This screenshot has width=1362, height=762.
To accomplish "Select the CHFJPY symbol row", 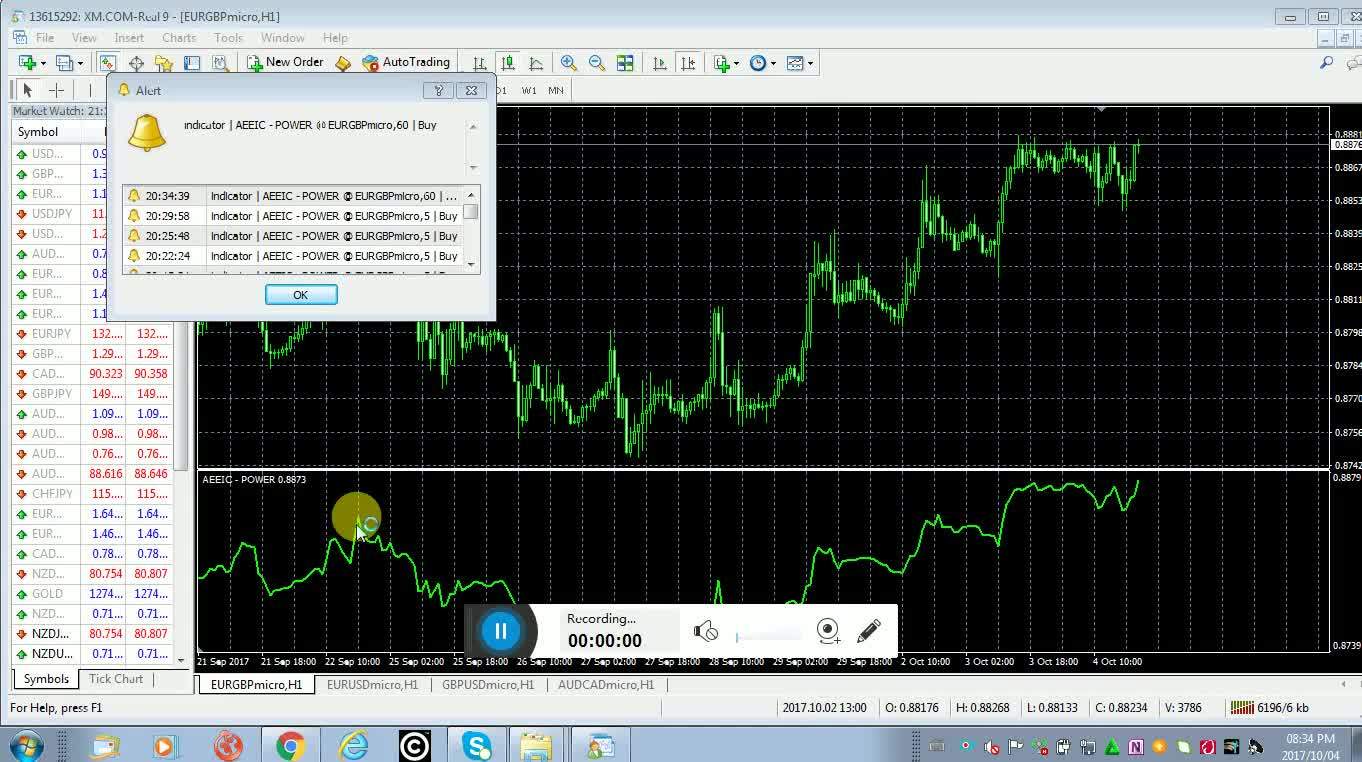I will (x=92, y=494).
